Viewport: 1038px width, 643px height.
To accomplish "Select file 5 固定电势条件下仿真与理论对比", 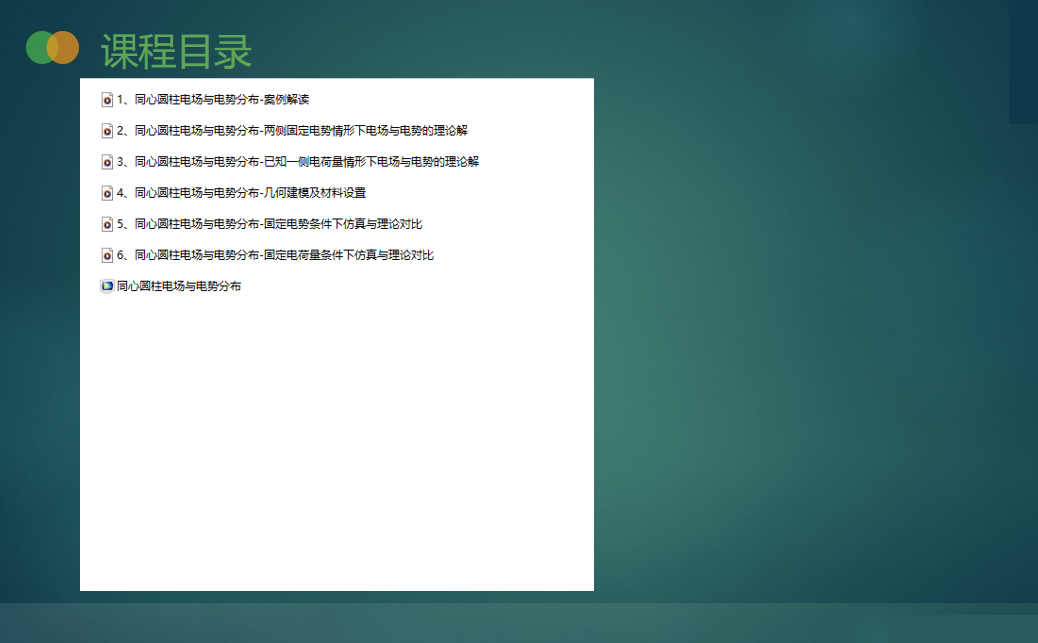I will click(x=269, y=224).
